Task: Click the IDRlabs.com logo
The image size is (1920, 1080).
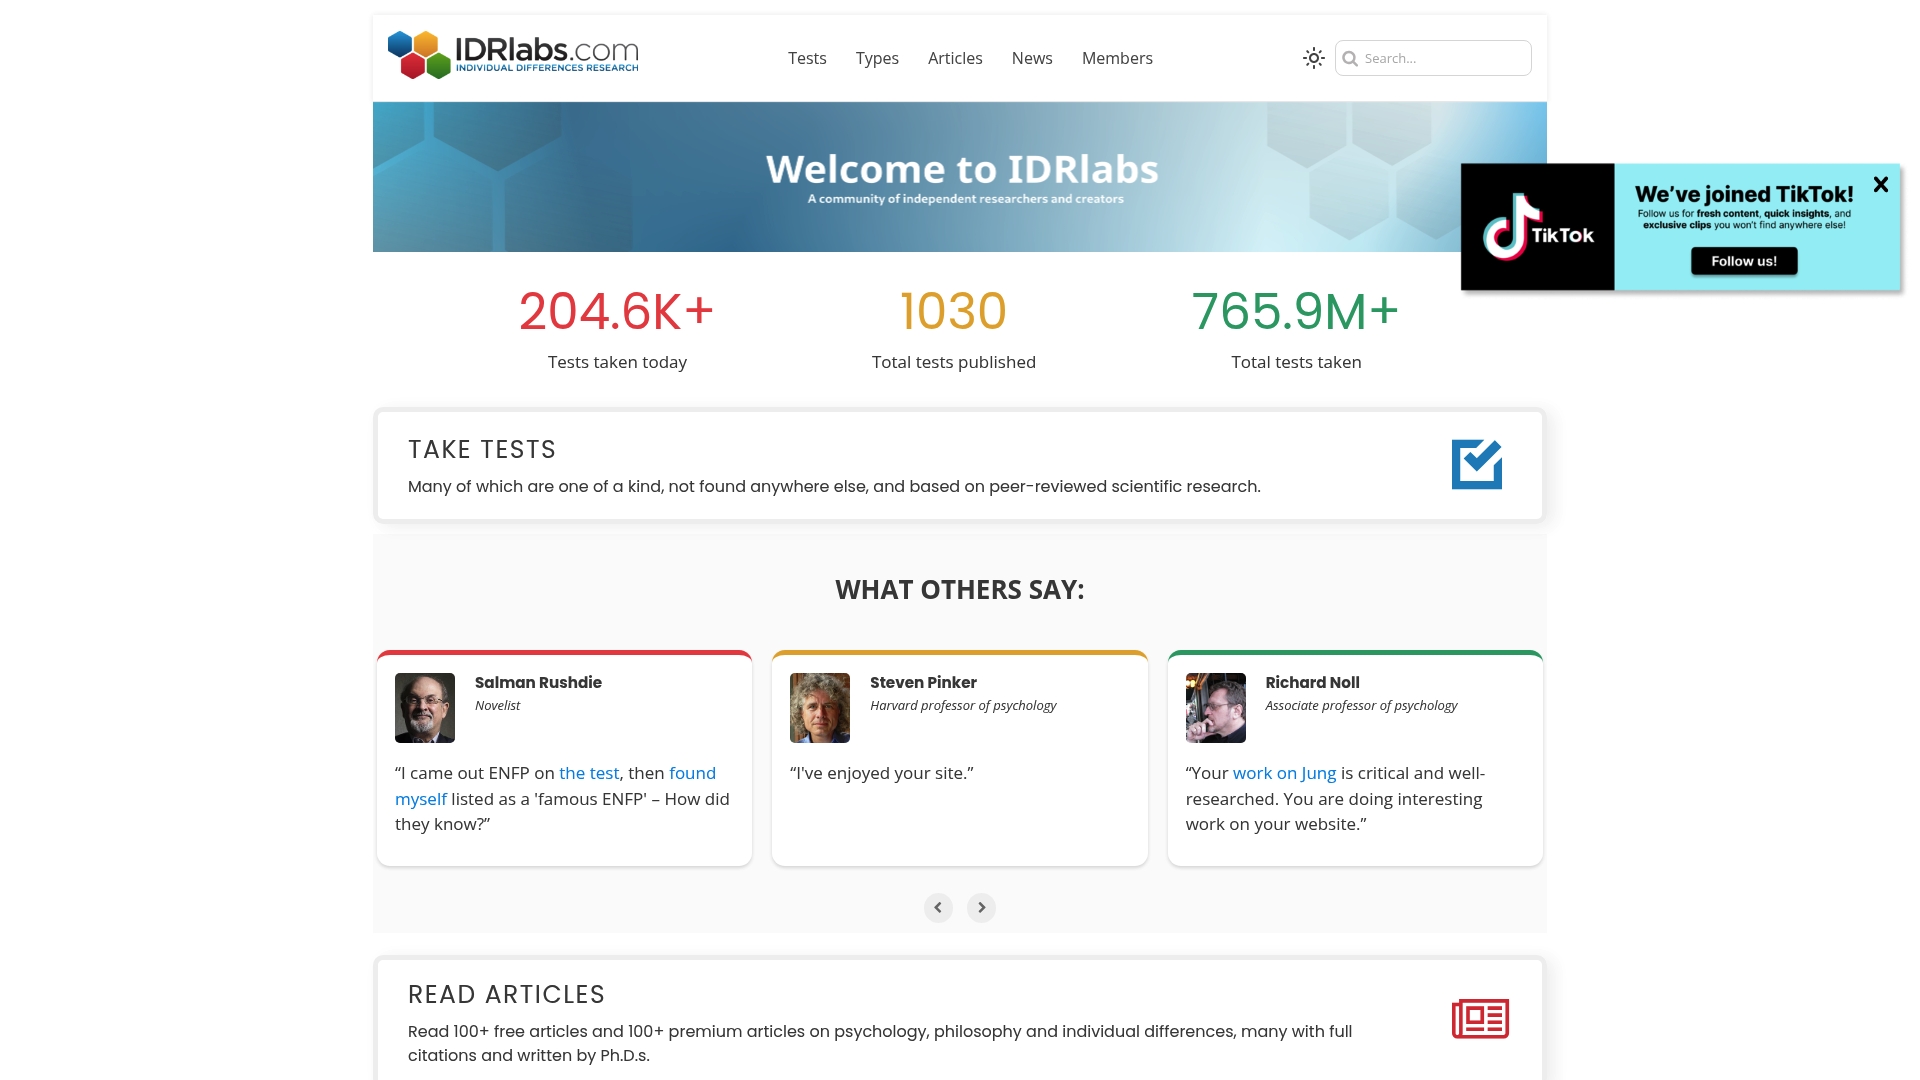Action: click(513, 55)
